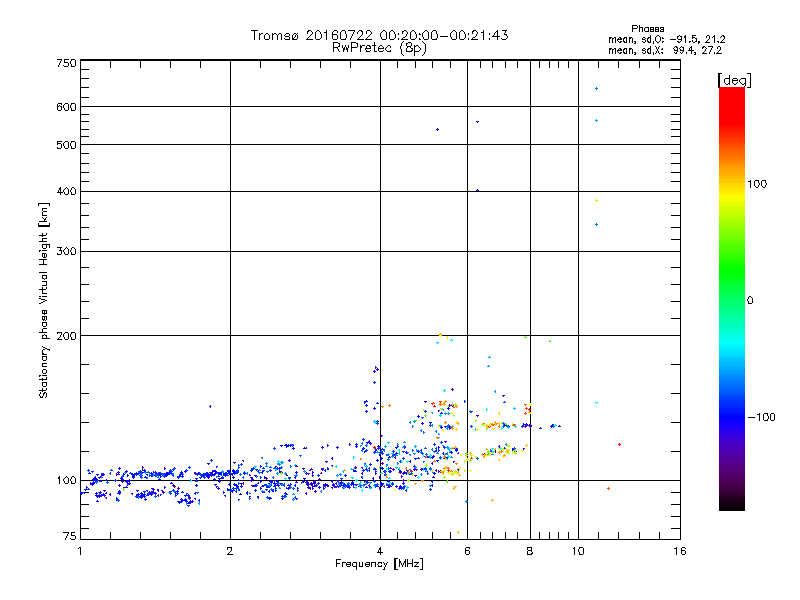Click the y-axis tick label '500'

coord(66,145)
